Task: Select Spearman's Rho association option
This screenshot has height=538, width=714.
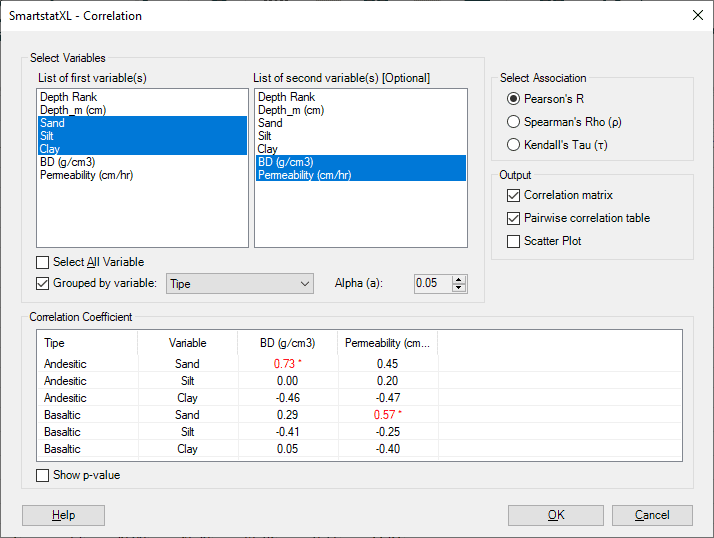Action: point(514,122)
